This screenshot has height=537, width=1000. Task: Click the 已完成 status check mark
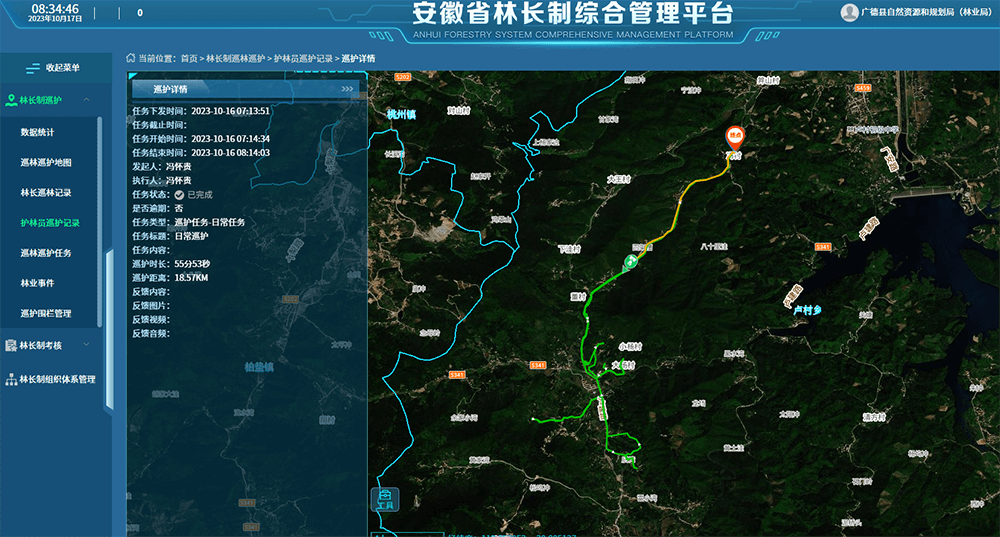tap(179, 194)
